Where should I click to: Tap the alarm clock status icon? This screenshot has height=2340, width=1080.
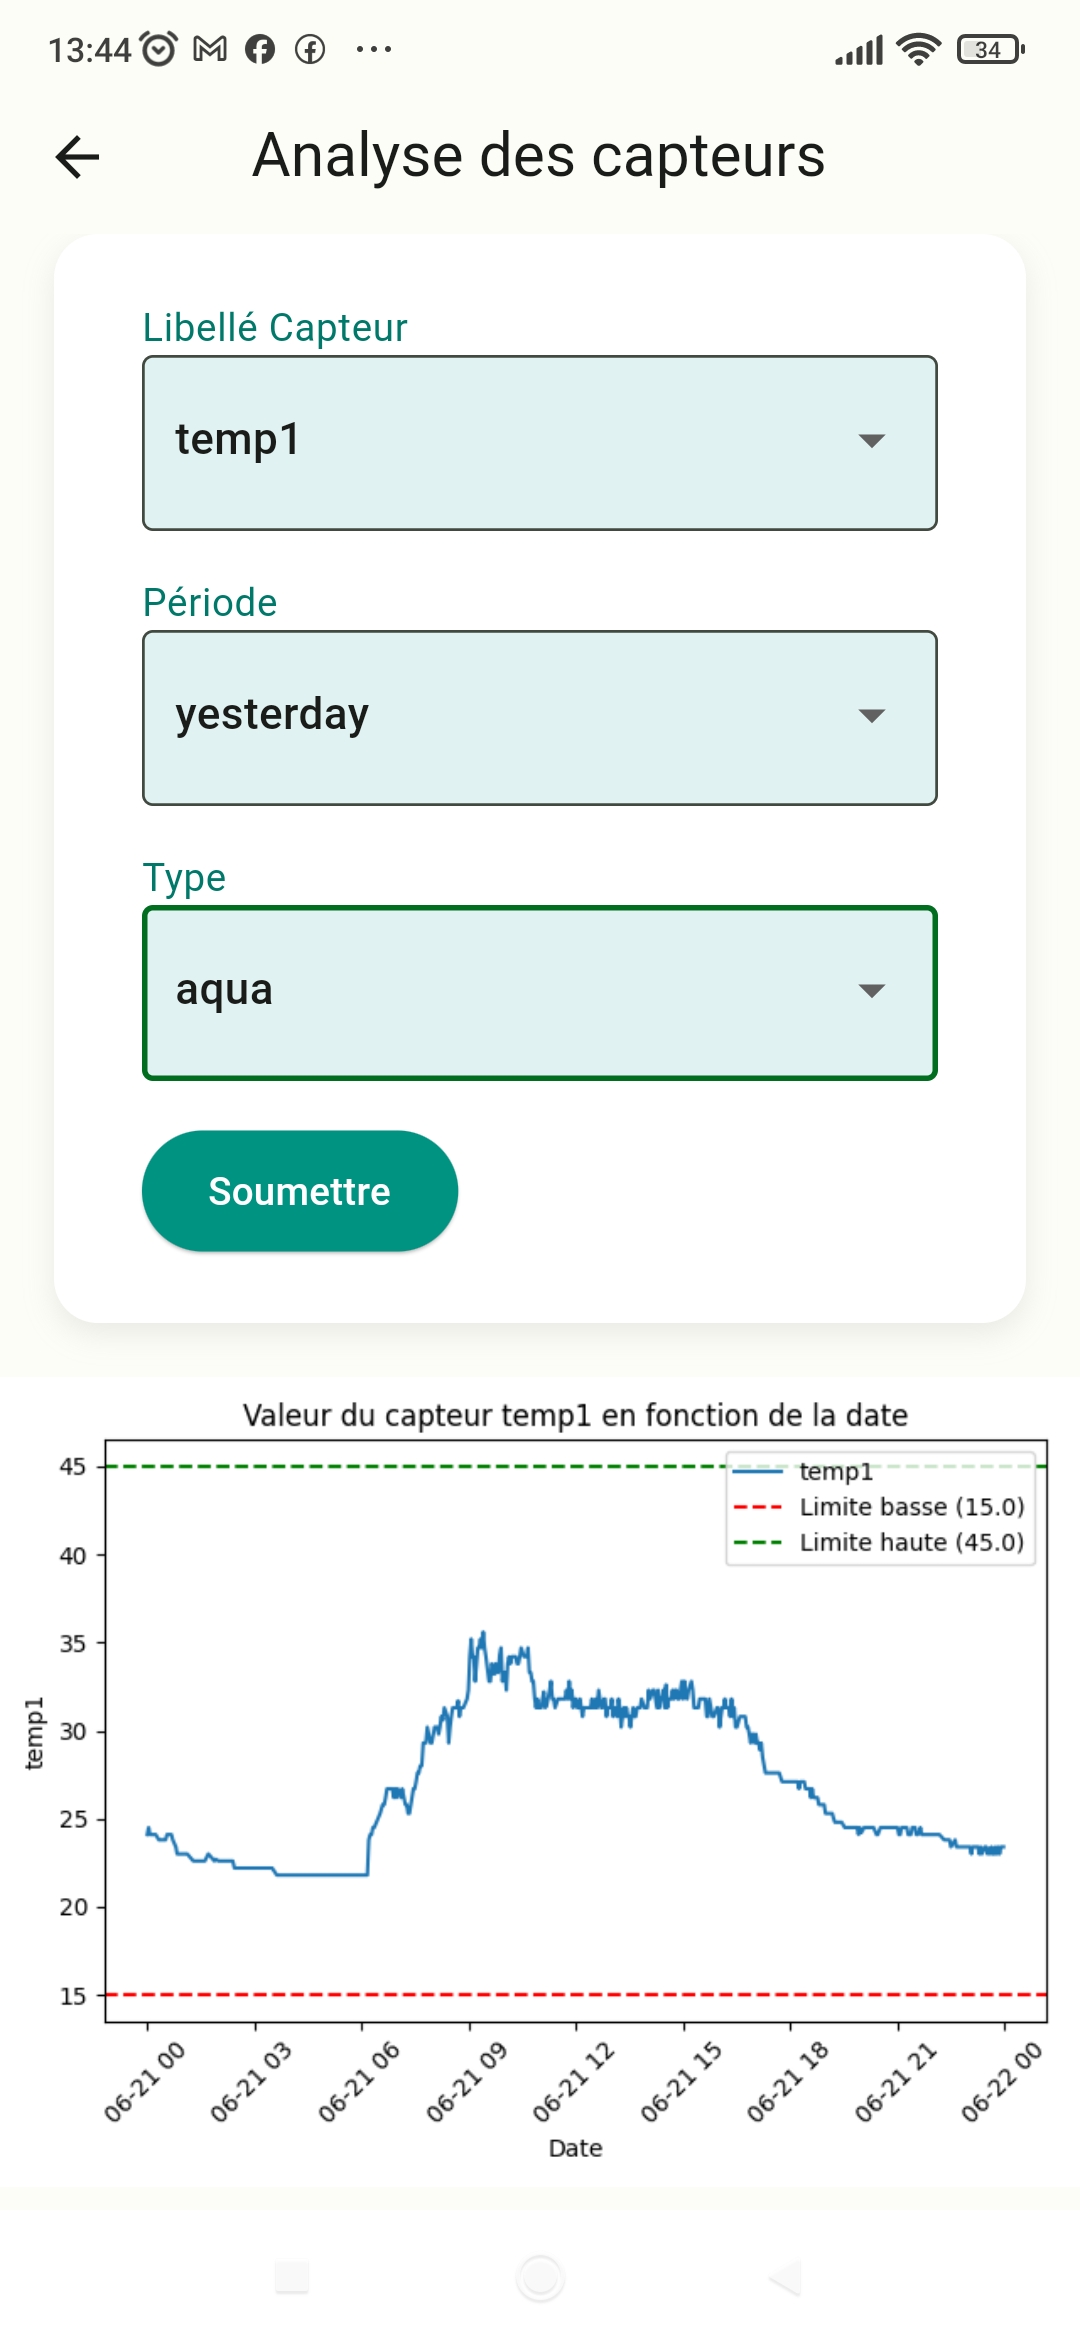coord(159,49)
